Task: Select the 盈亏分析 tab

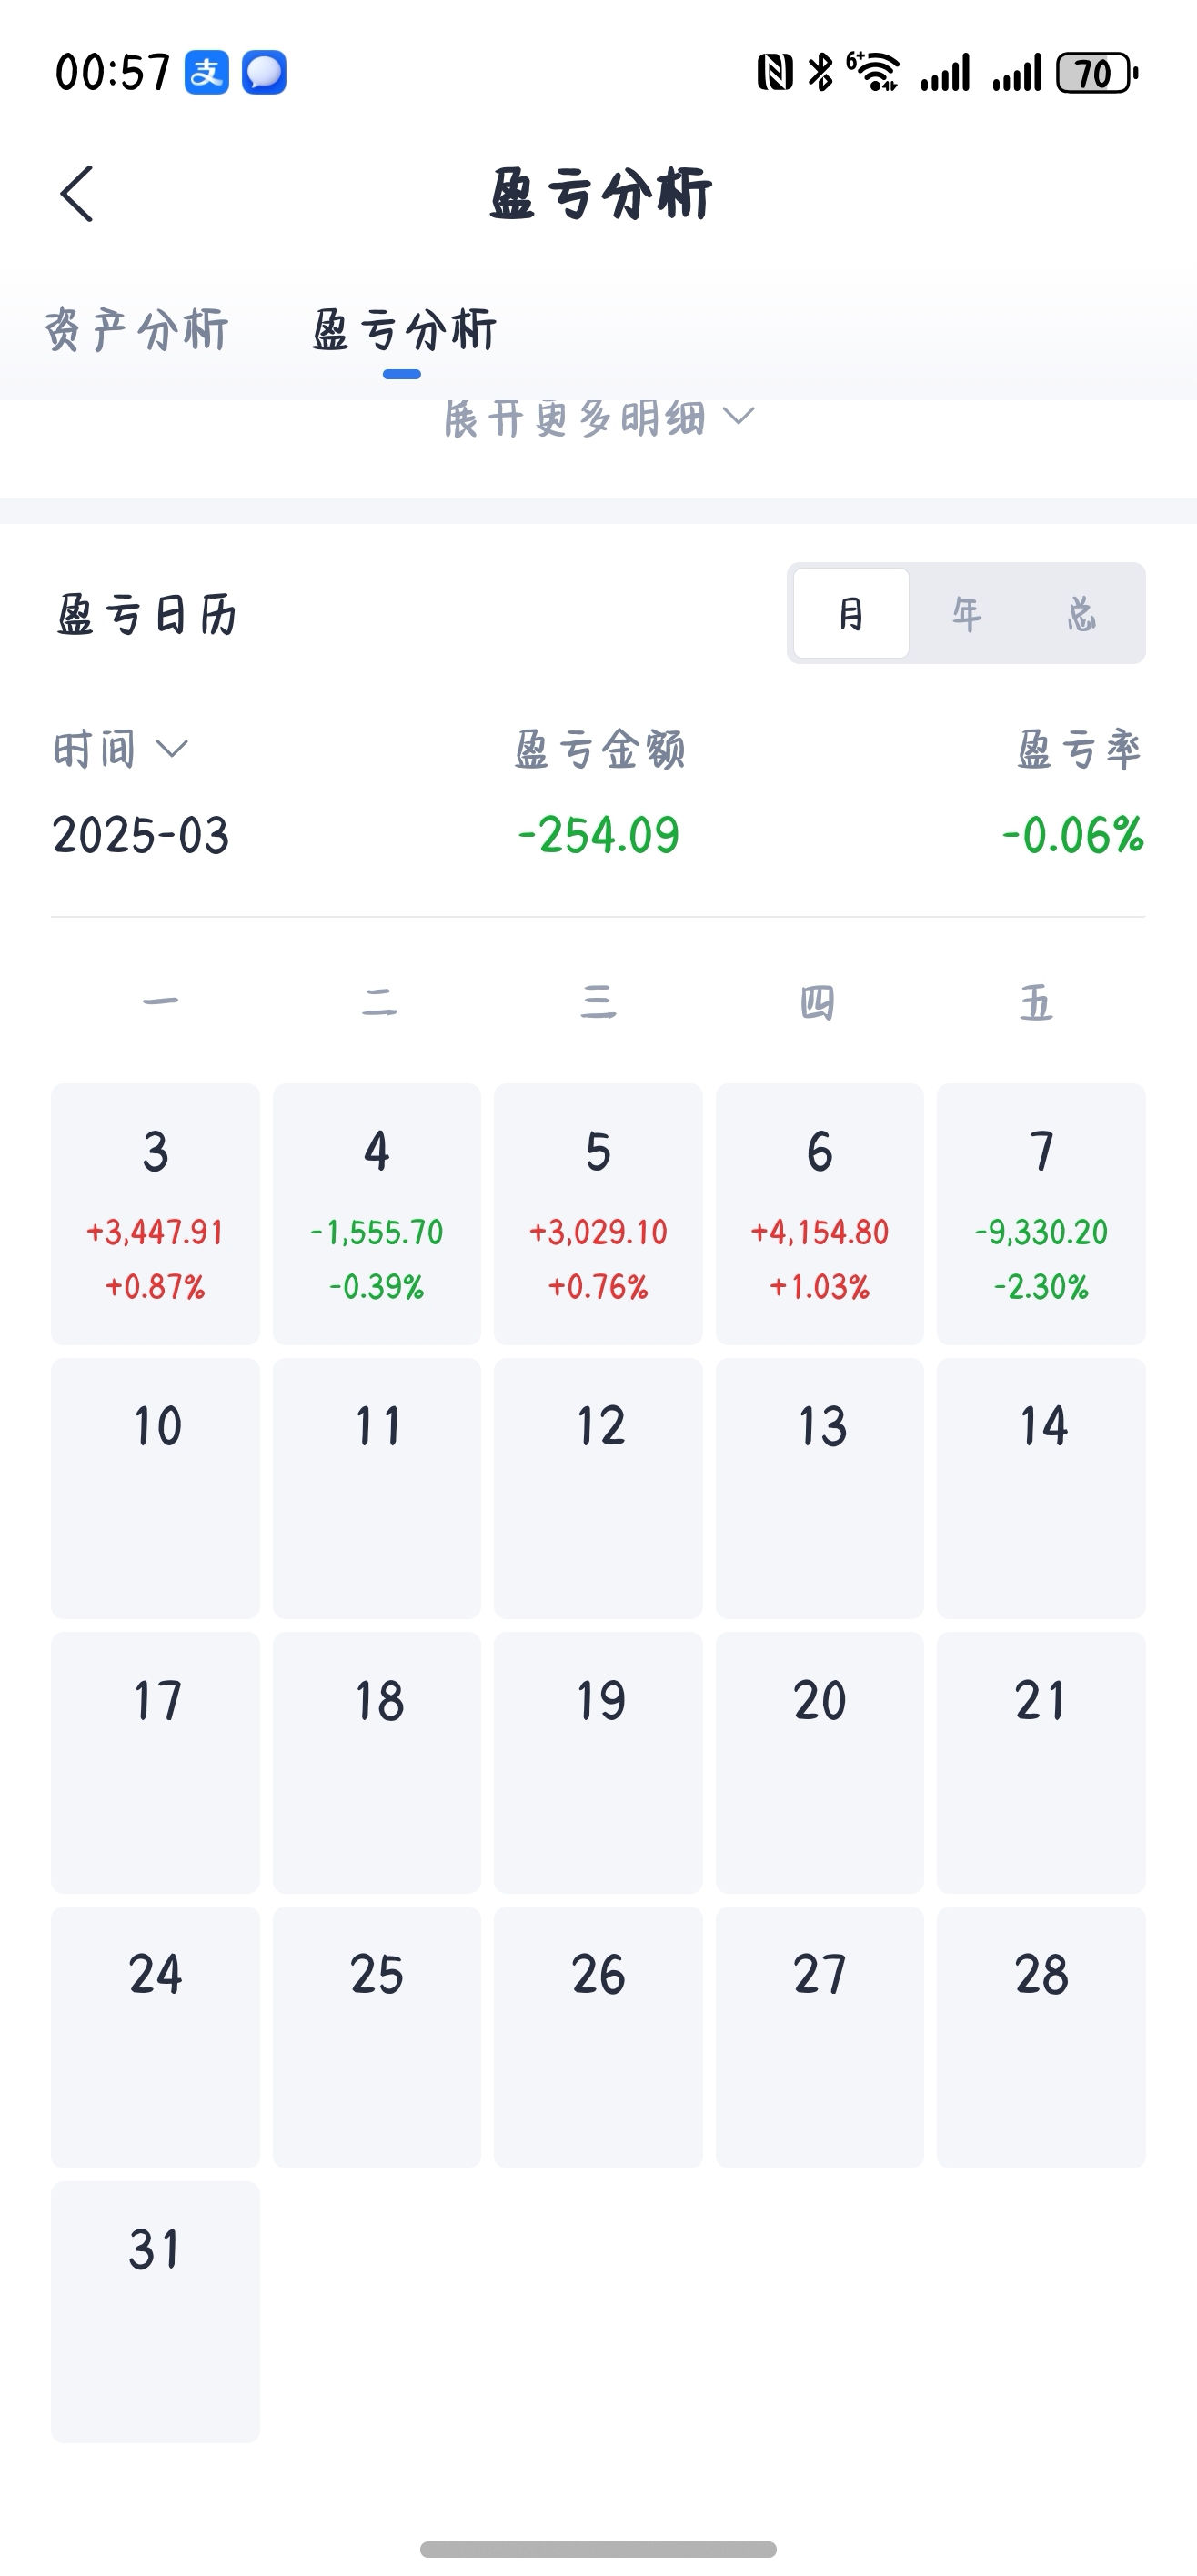Action: pos(403,330)
